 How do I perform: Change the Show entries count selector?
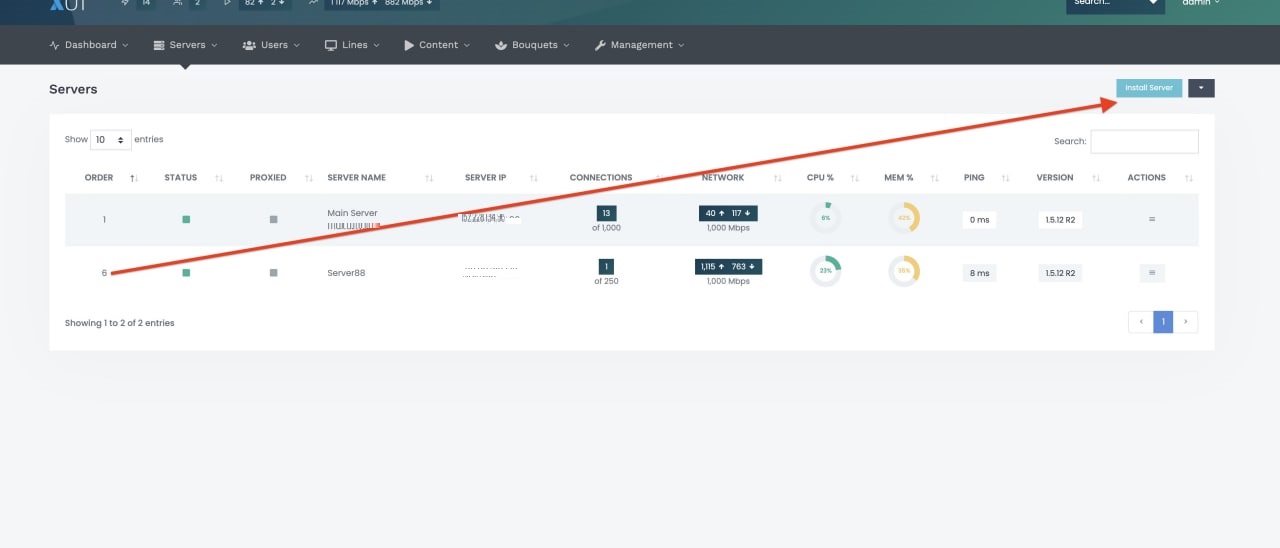[x=111, y=140]
